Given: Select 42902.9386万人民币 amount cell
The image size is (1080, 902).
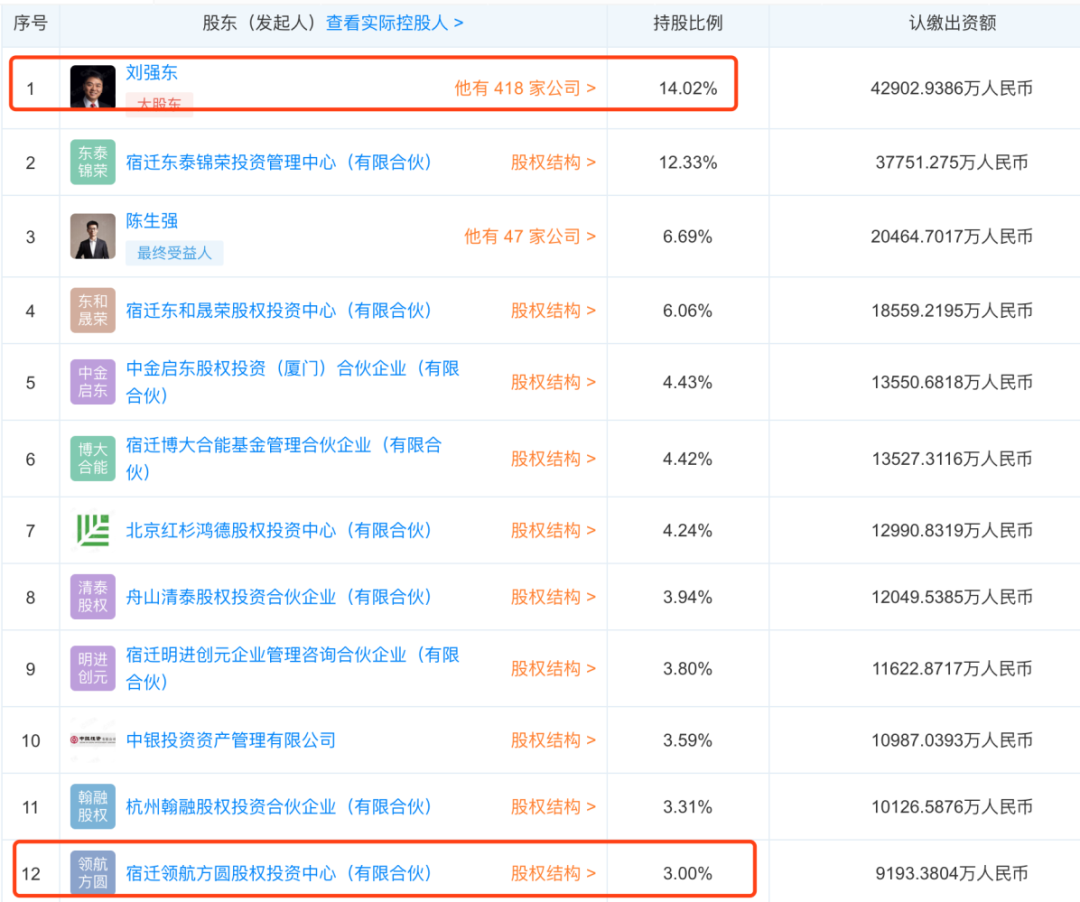Looking at the screenshot, I should point(952,88).
